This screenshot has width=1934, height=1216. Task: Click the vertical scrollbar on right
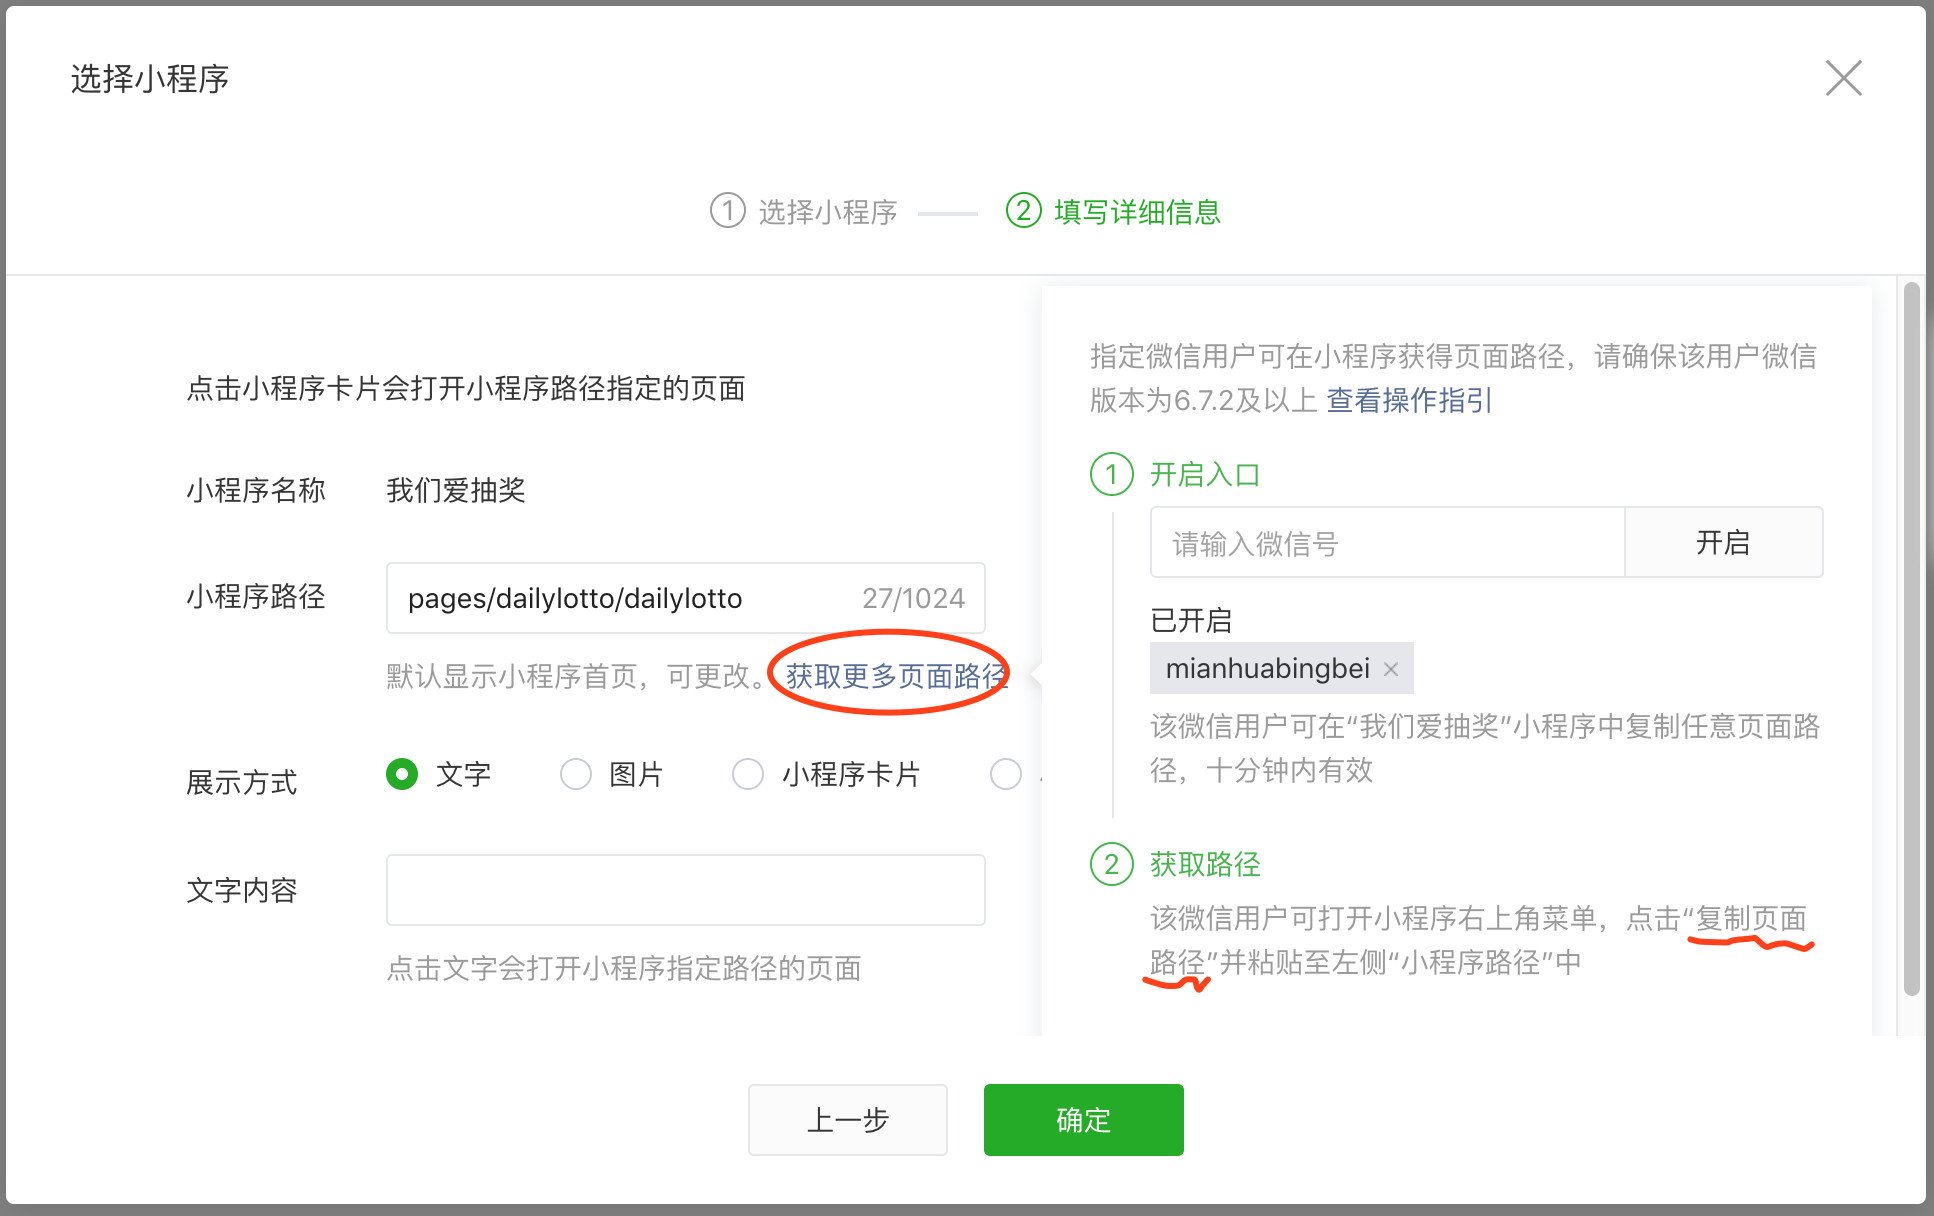coord(1911,640)
